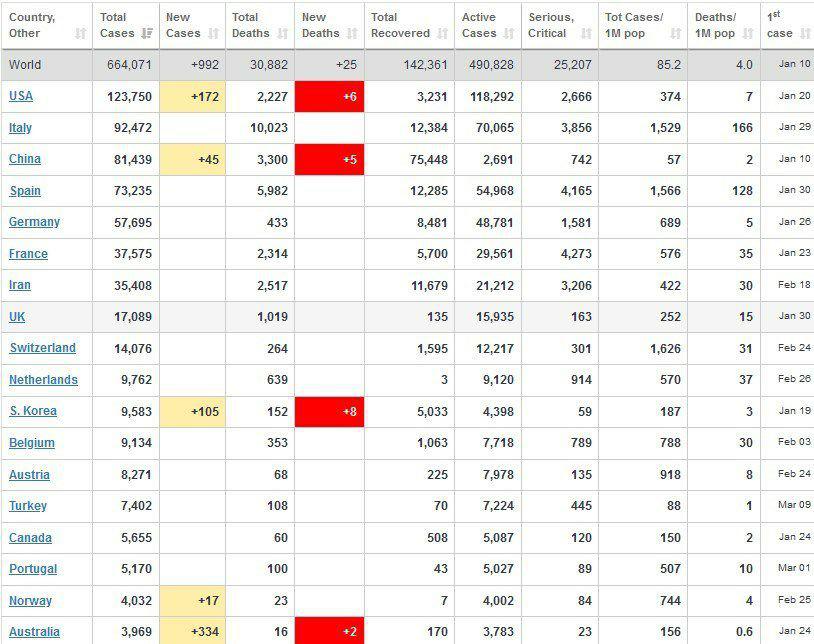Screen dimensions: 814x644
Task: Open the Belgium country link
Action: coord(32,443)
